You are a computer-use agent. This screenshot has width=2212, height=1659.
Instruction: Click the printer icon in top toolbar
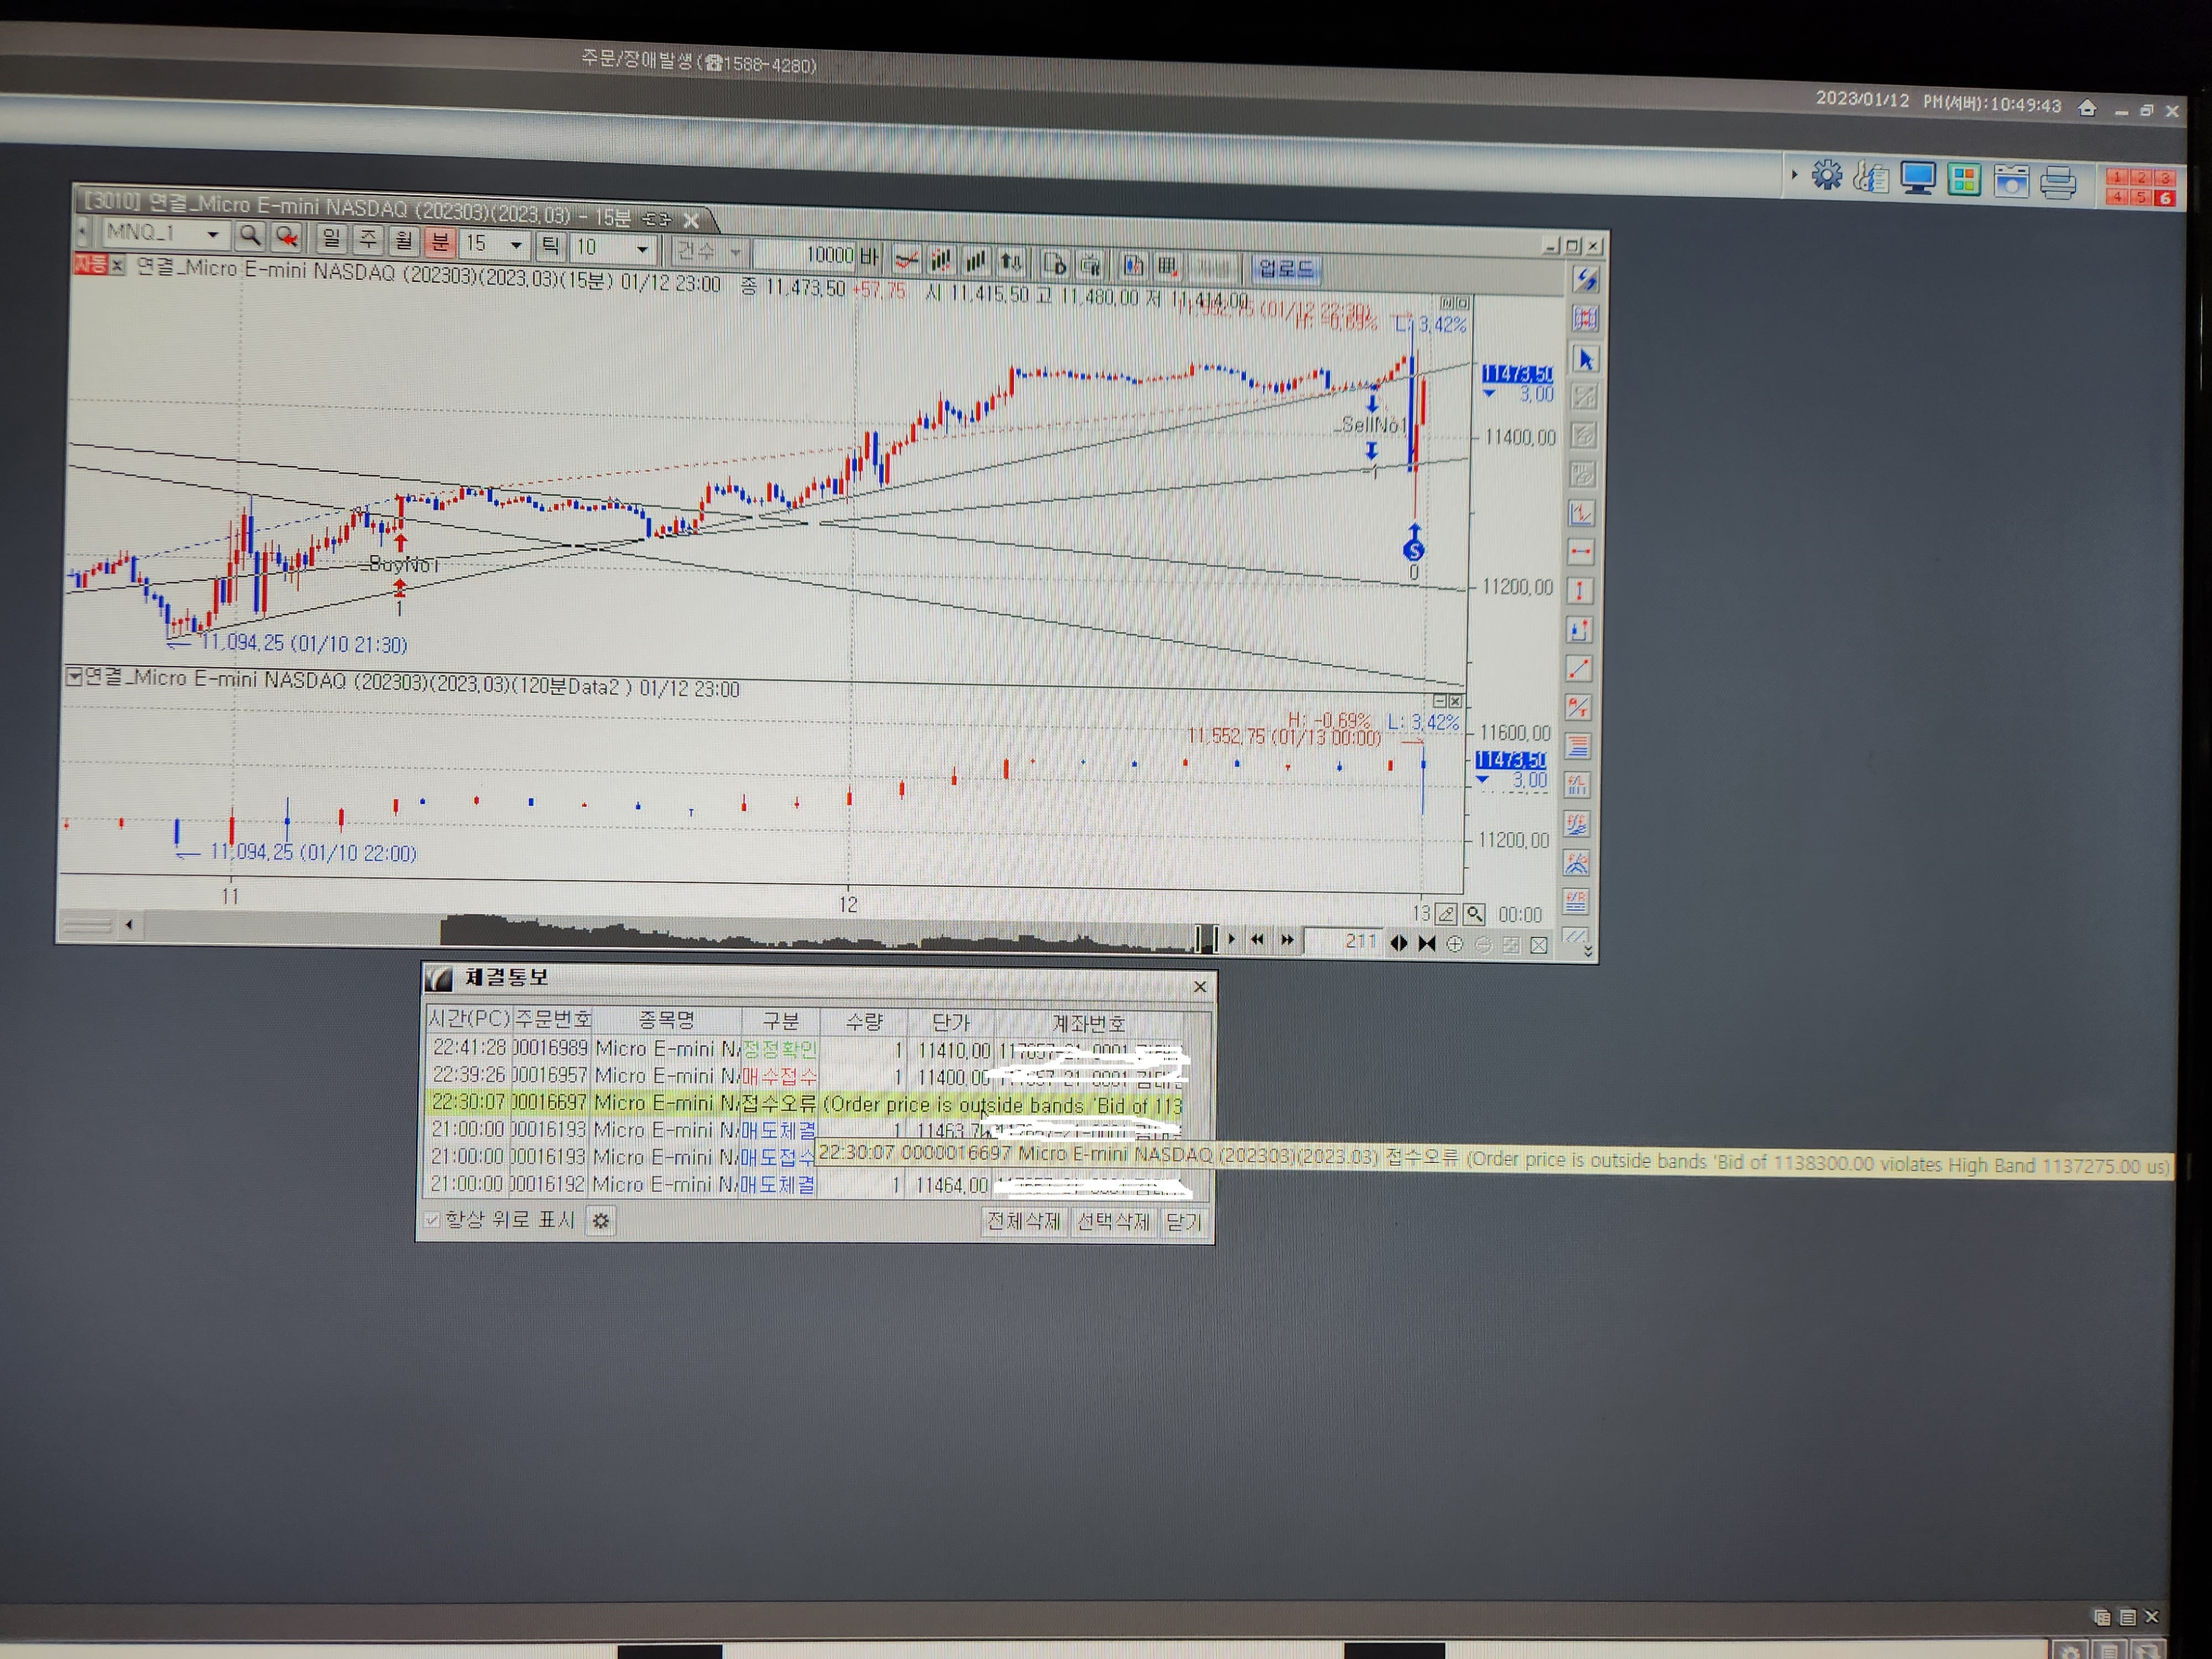2058,182
